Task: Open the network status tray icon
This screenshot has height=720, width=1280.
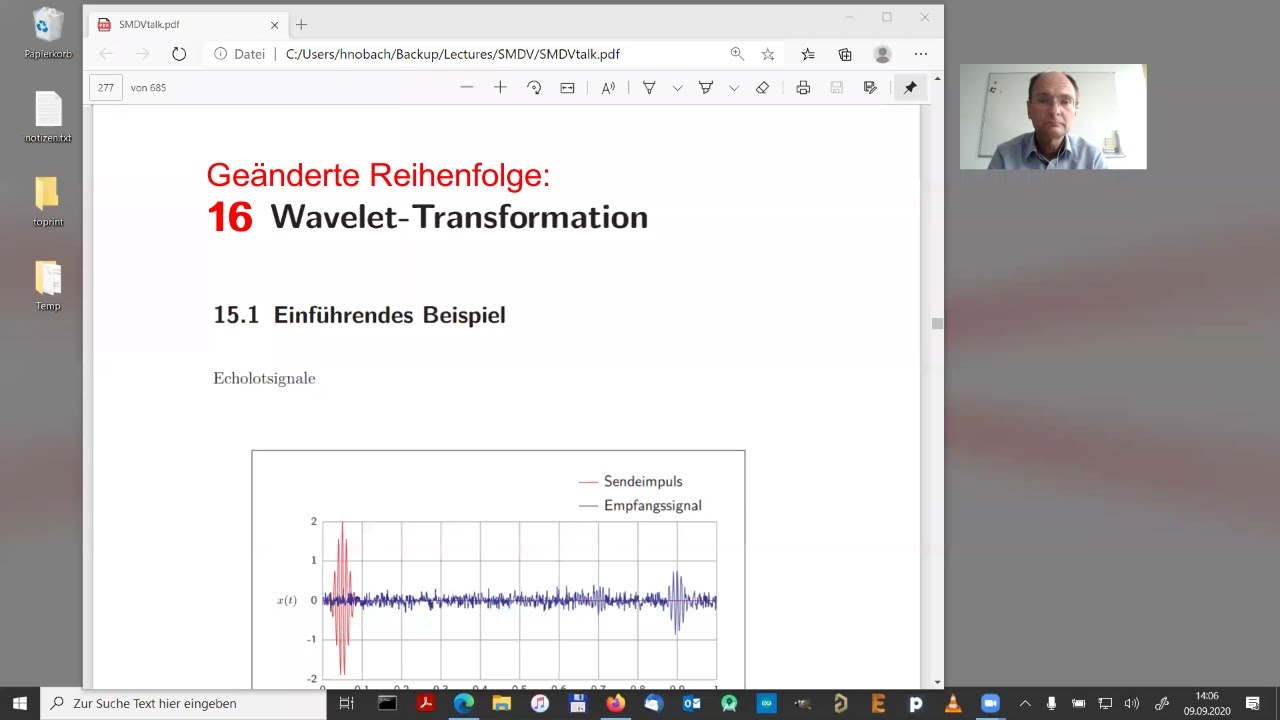Action: (1105, 703)
